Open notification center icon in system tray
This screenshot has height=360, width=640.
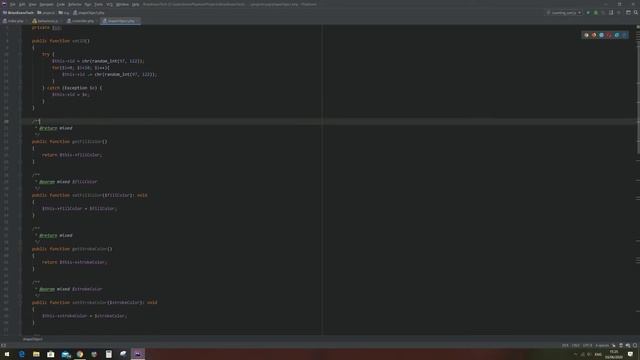(631, 354)
